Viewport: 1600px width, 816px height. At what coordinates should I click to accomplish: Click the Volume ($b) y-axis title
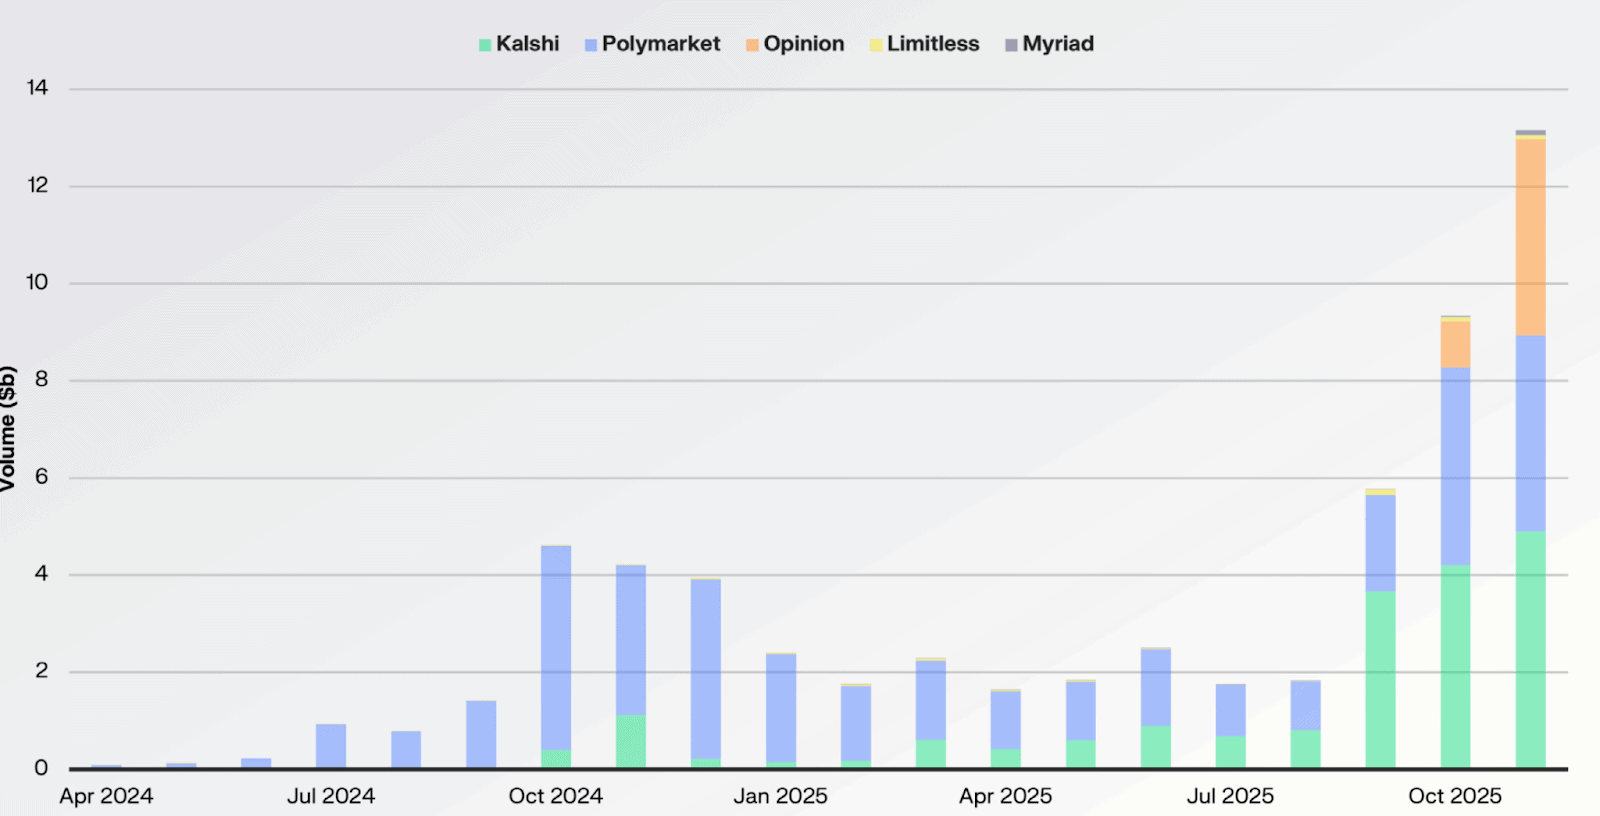tap(9, 429)
